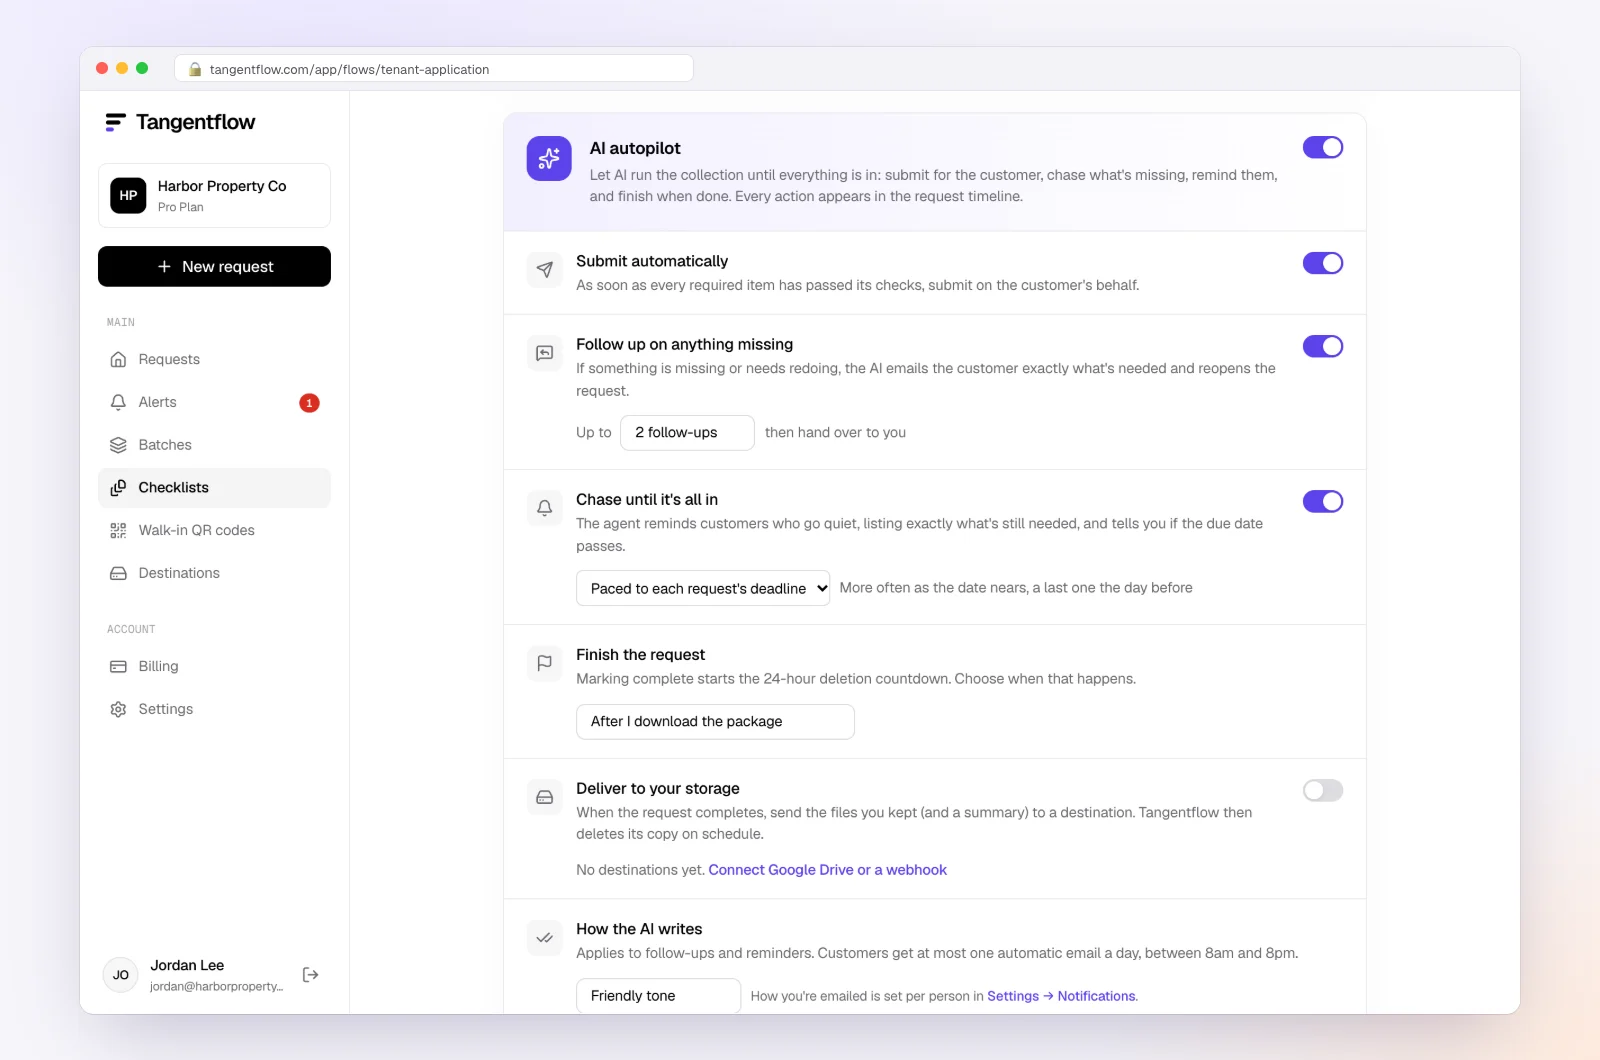Screen dimensions: 1600x1060
Task: Toggle Follow up on anything missing switch
Action: pyautogui.click(x=1323, y=346)
